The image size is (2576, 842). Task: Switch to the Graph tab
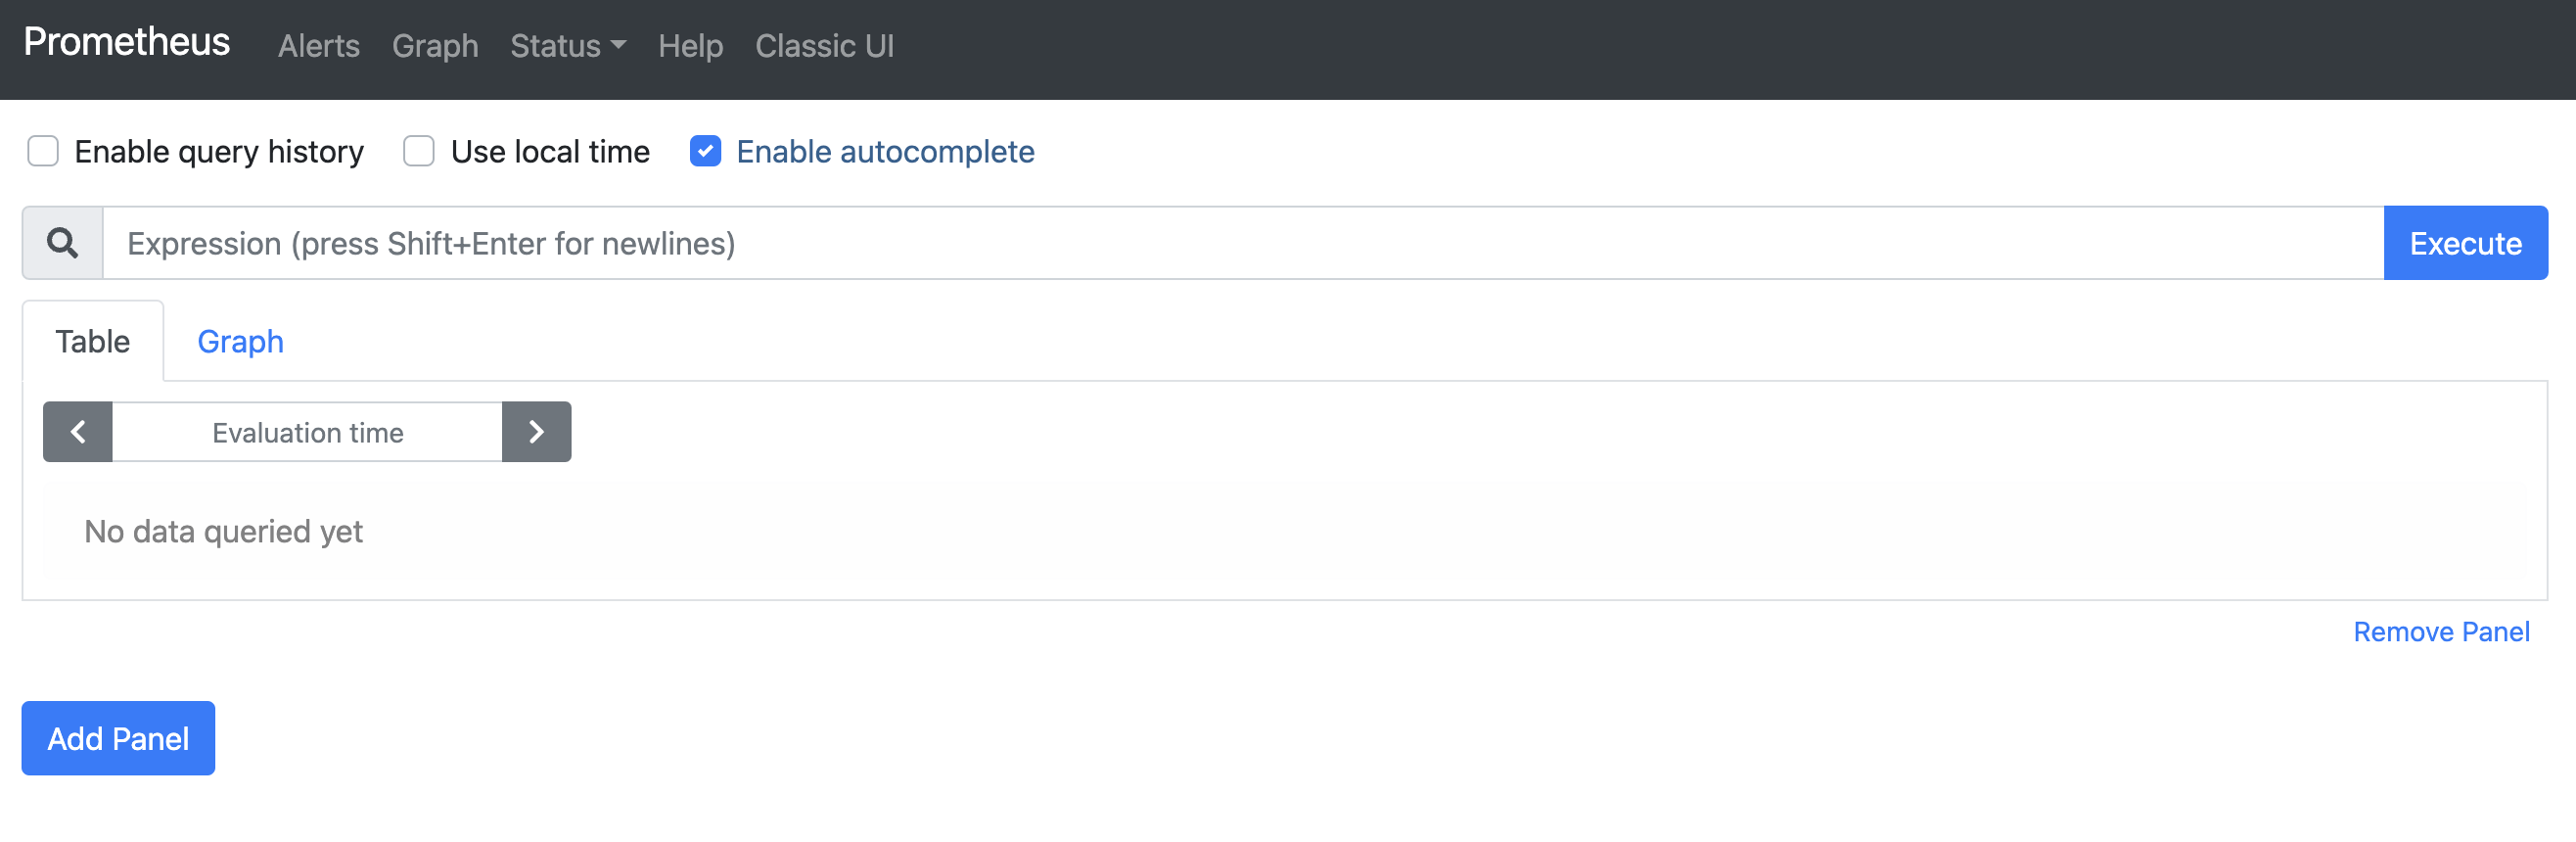240,341
